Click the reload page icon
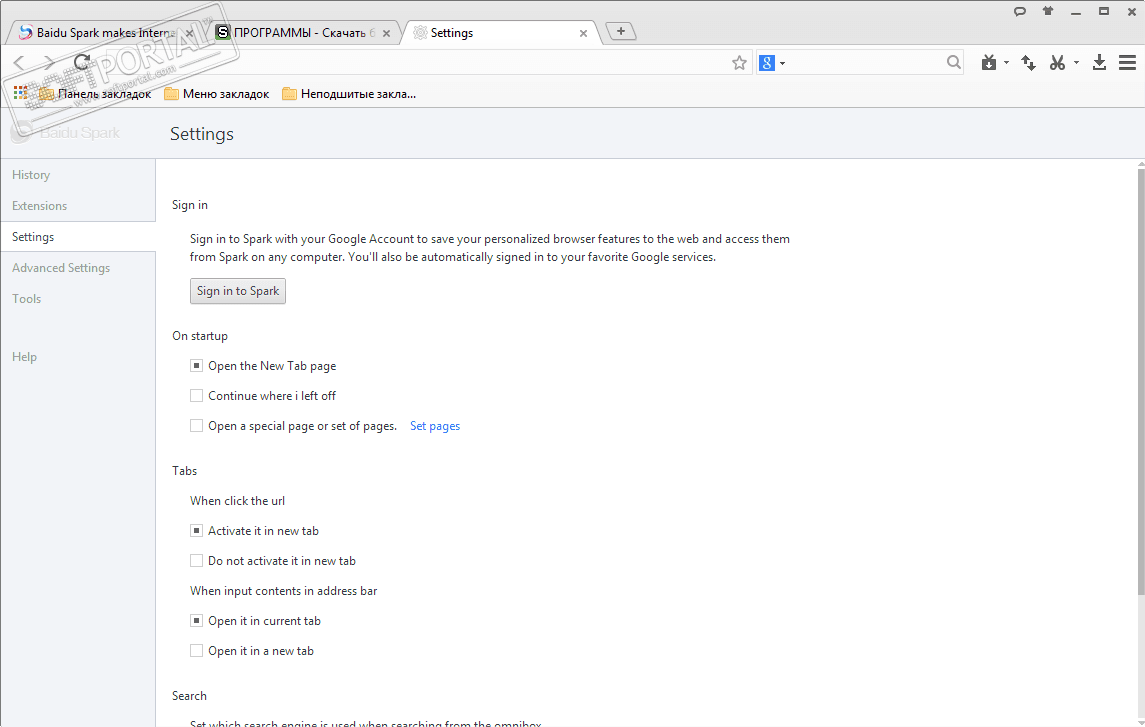Image resolution: width=1145 pixels, height=727 pixels. click(82, 63)
